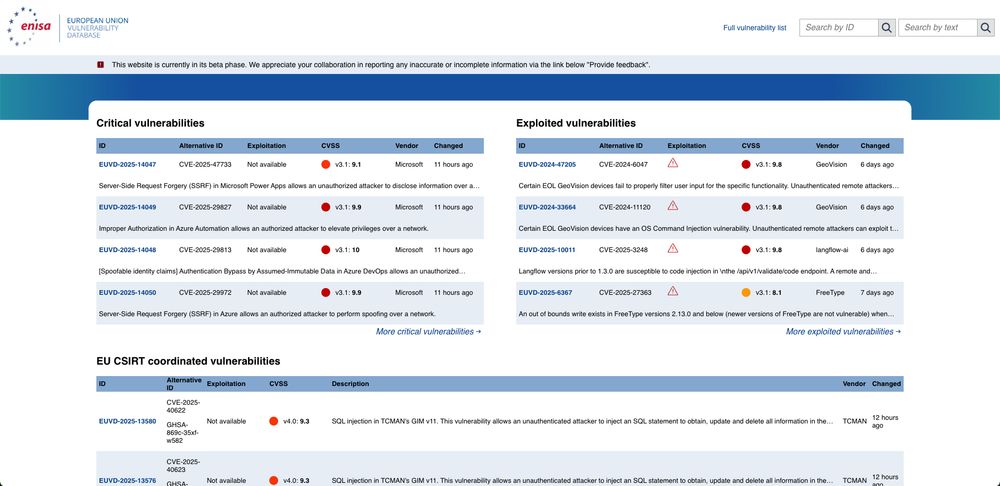Click the CVSS header in Exploited vulnerabilities table

(x=751, y=146)
